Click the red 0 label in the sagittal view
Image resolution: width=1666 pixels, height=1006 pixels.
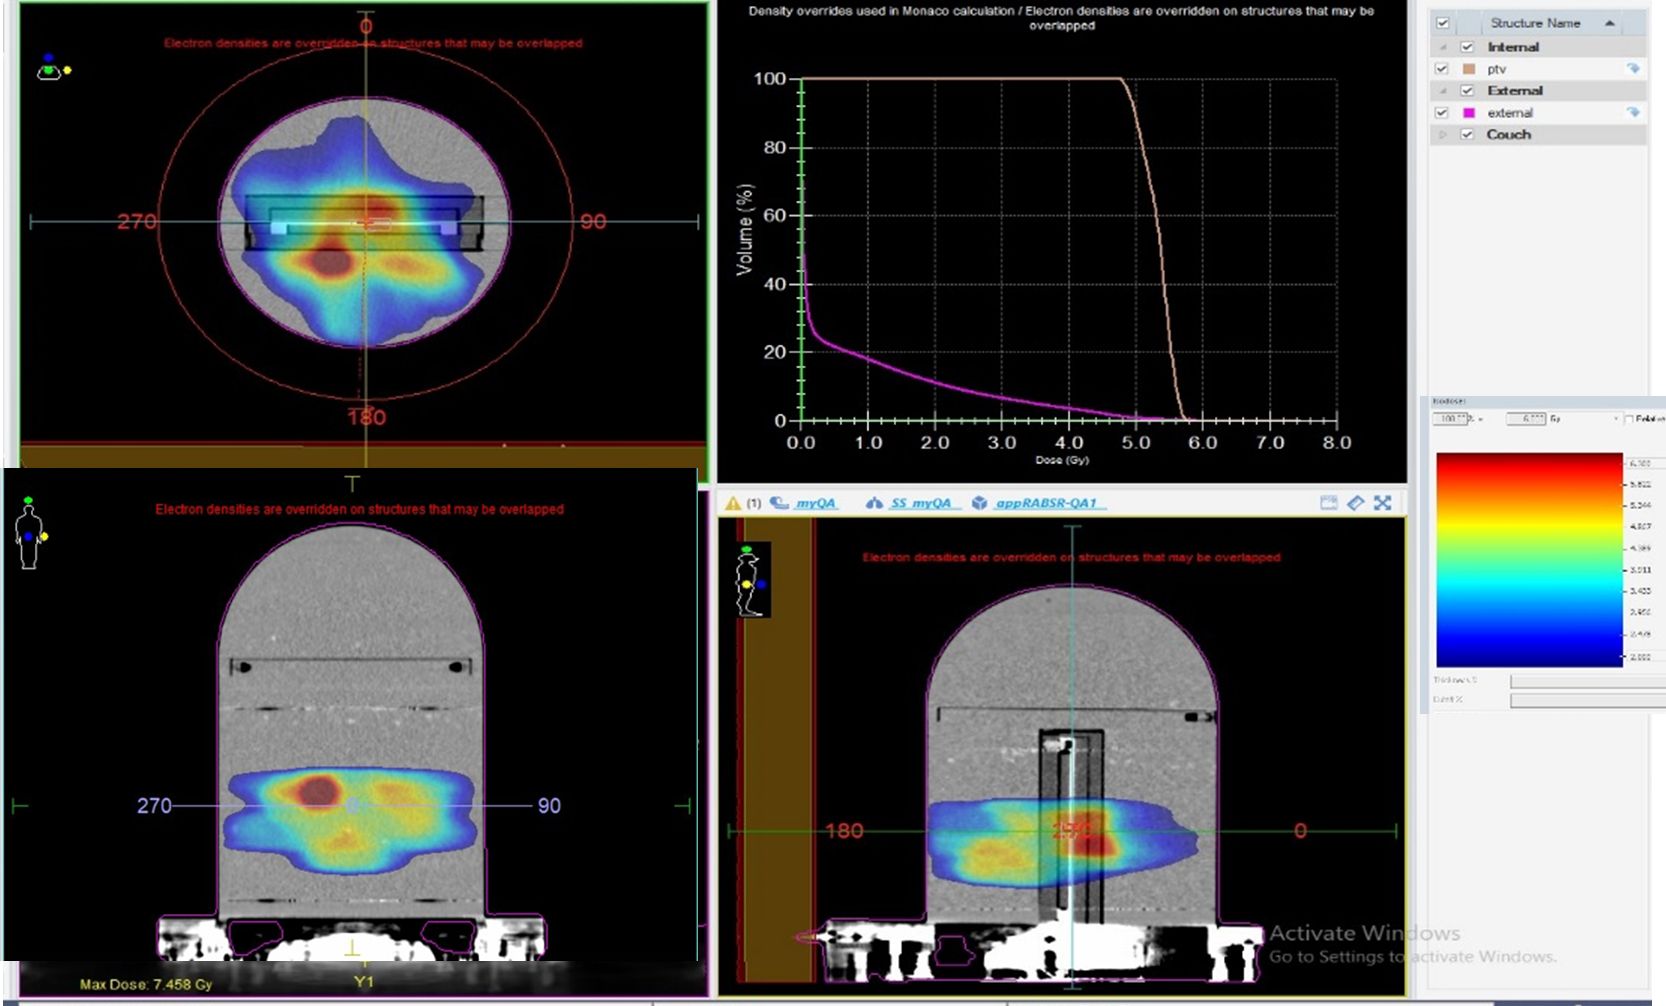point(1300,830)
